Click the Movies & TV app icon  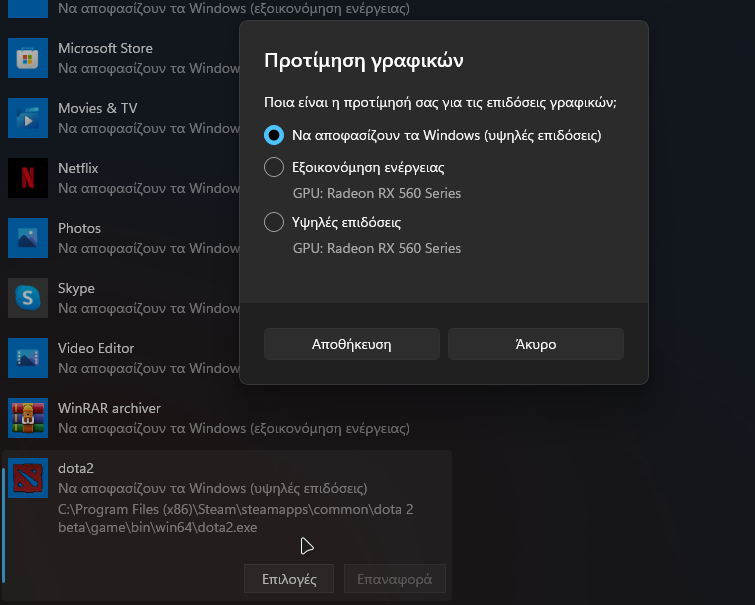(x=28, y=118)
